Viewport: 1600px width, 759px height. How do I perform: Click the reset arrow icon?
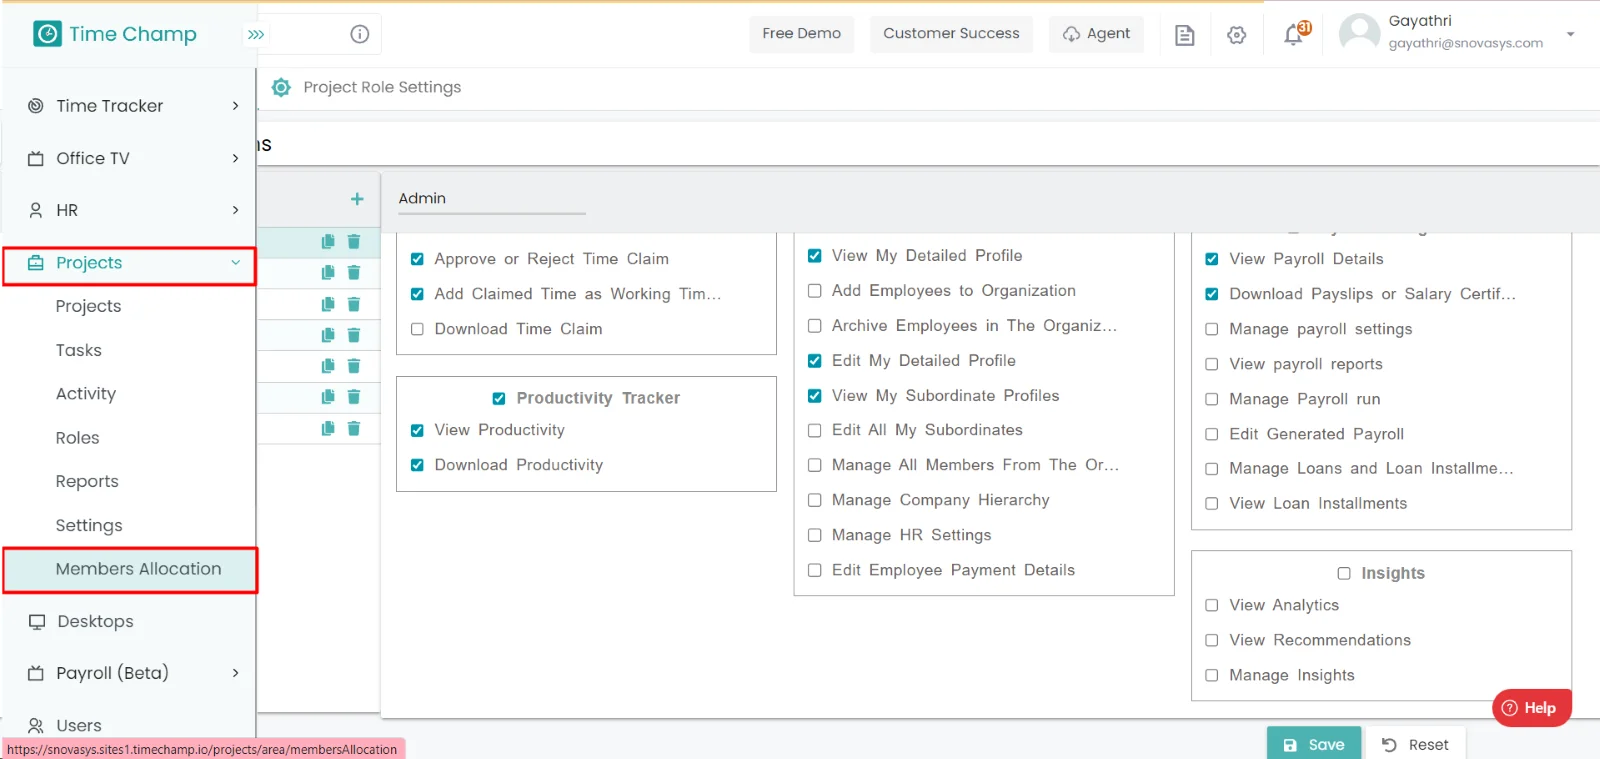[x=1389, y=744]
